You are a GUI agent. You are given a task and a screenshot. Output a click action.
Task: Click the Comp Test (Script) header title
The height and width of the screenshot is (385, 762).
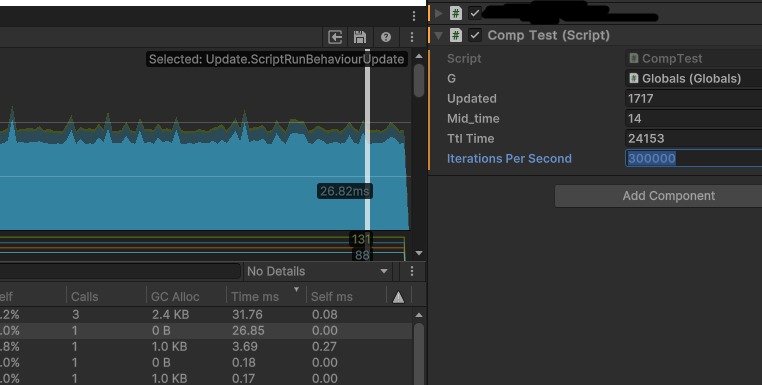click(x=548, y=35)
